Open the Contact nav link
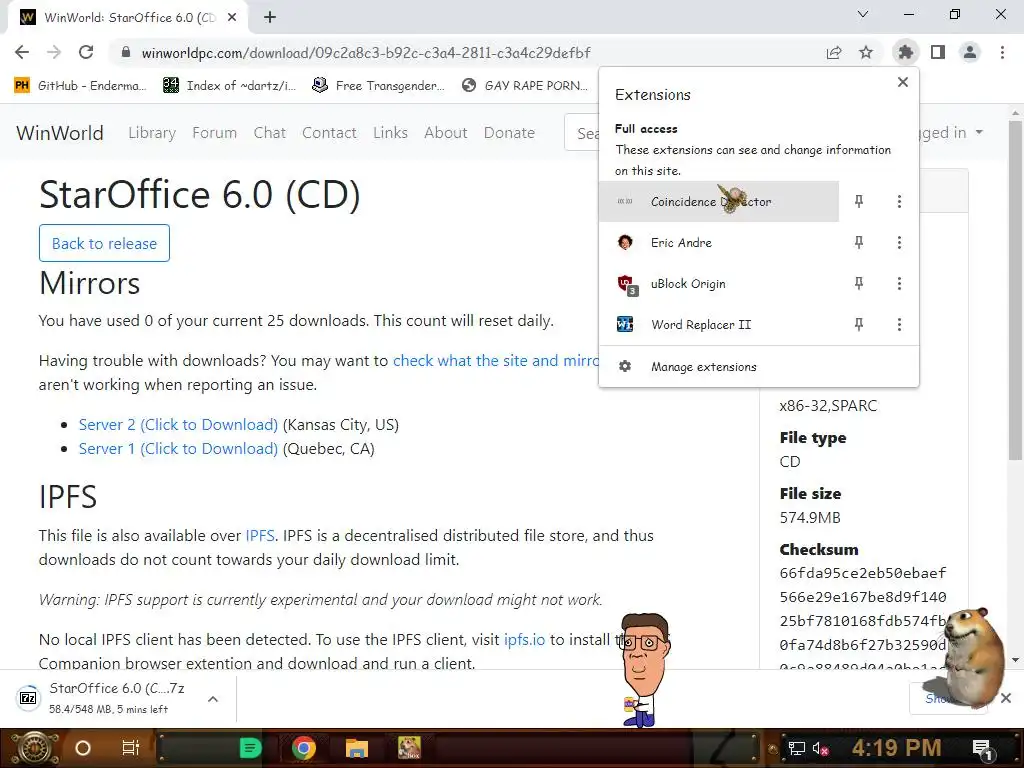Image resolution: width=1024 pixels, height=768 pixels. click(329, 133)
